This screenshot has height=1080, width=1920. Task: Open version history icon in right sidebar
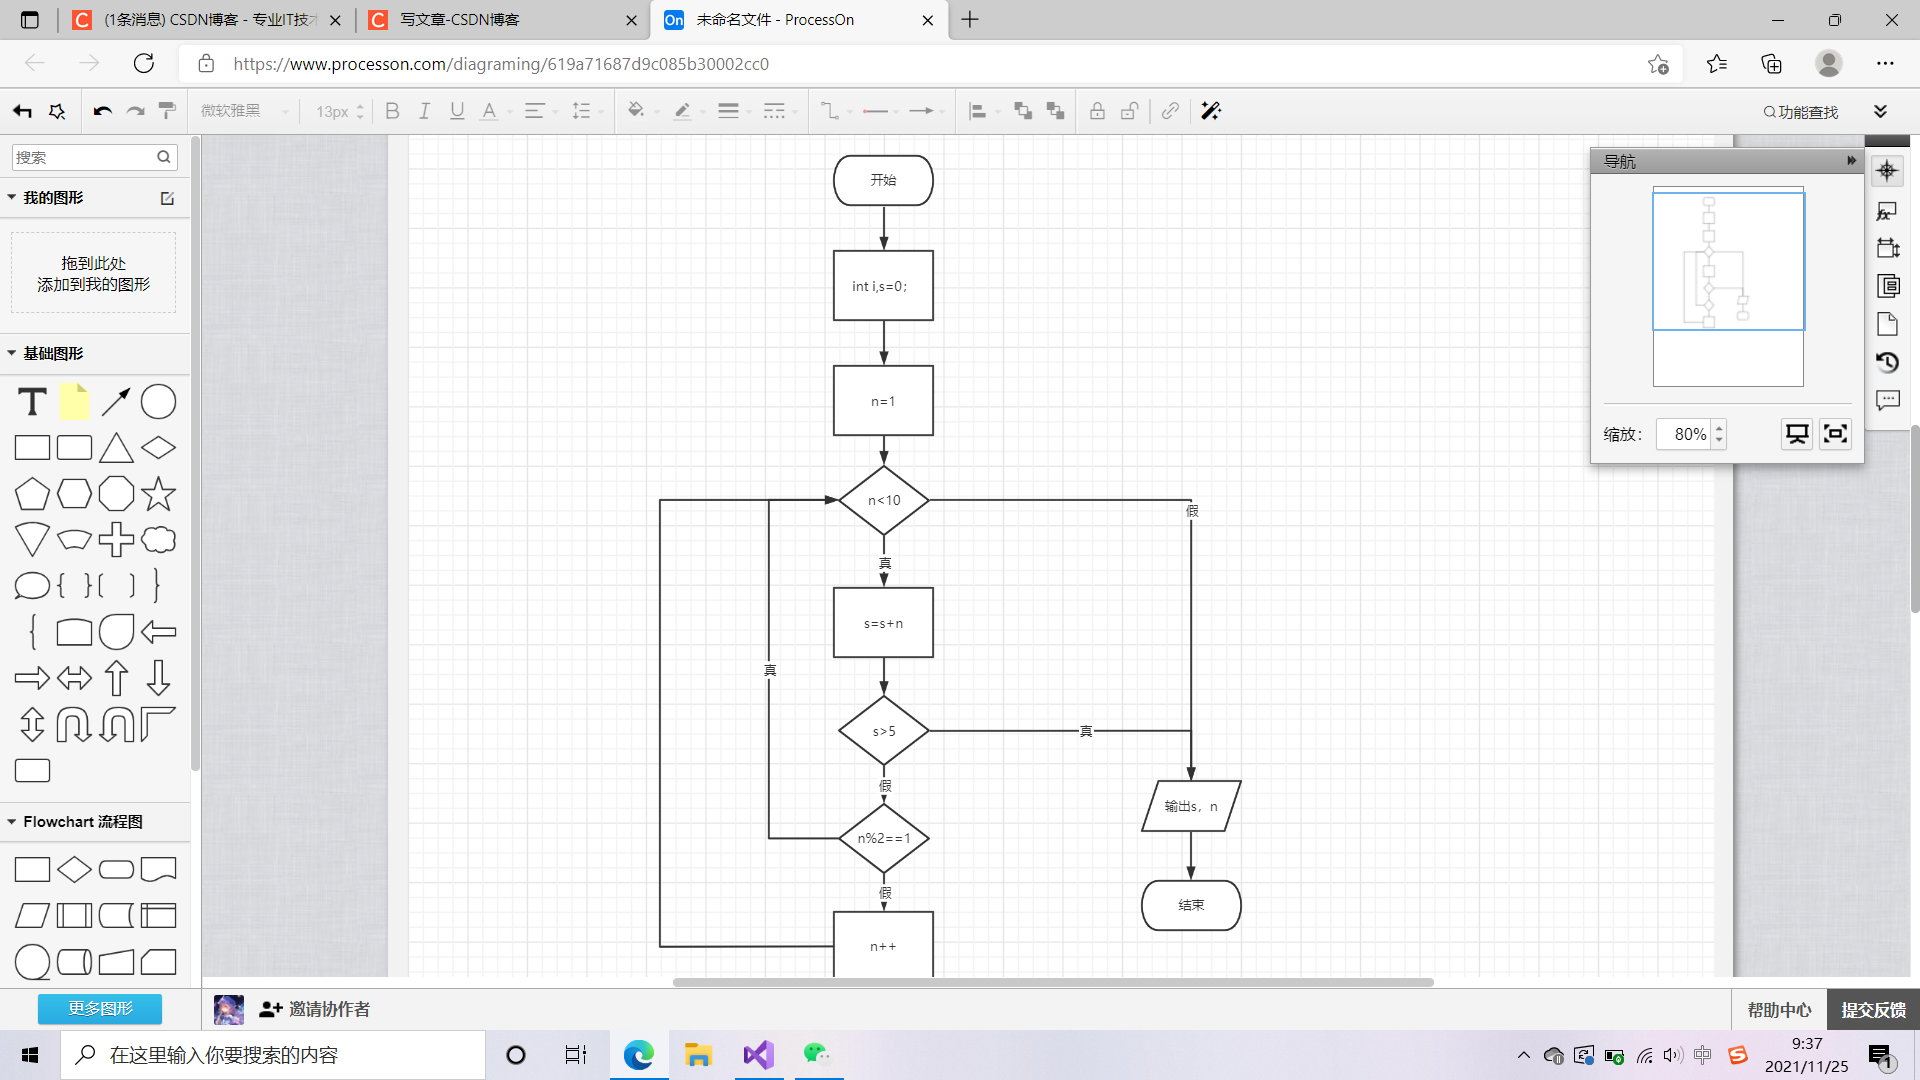[1887, 362]
